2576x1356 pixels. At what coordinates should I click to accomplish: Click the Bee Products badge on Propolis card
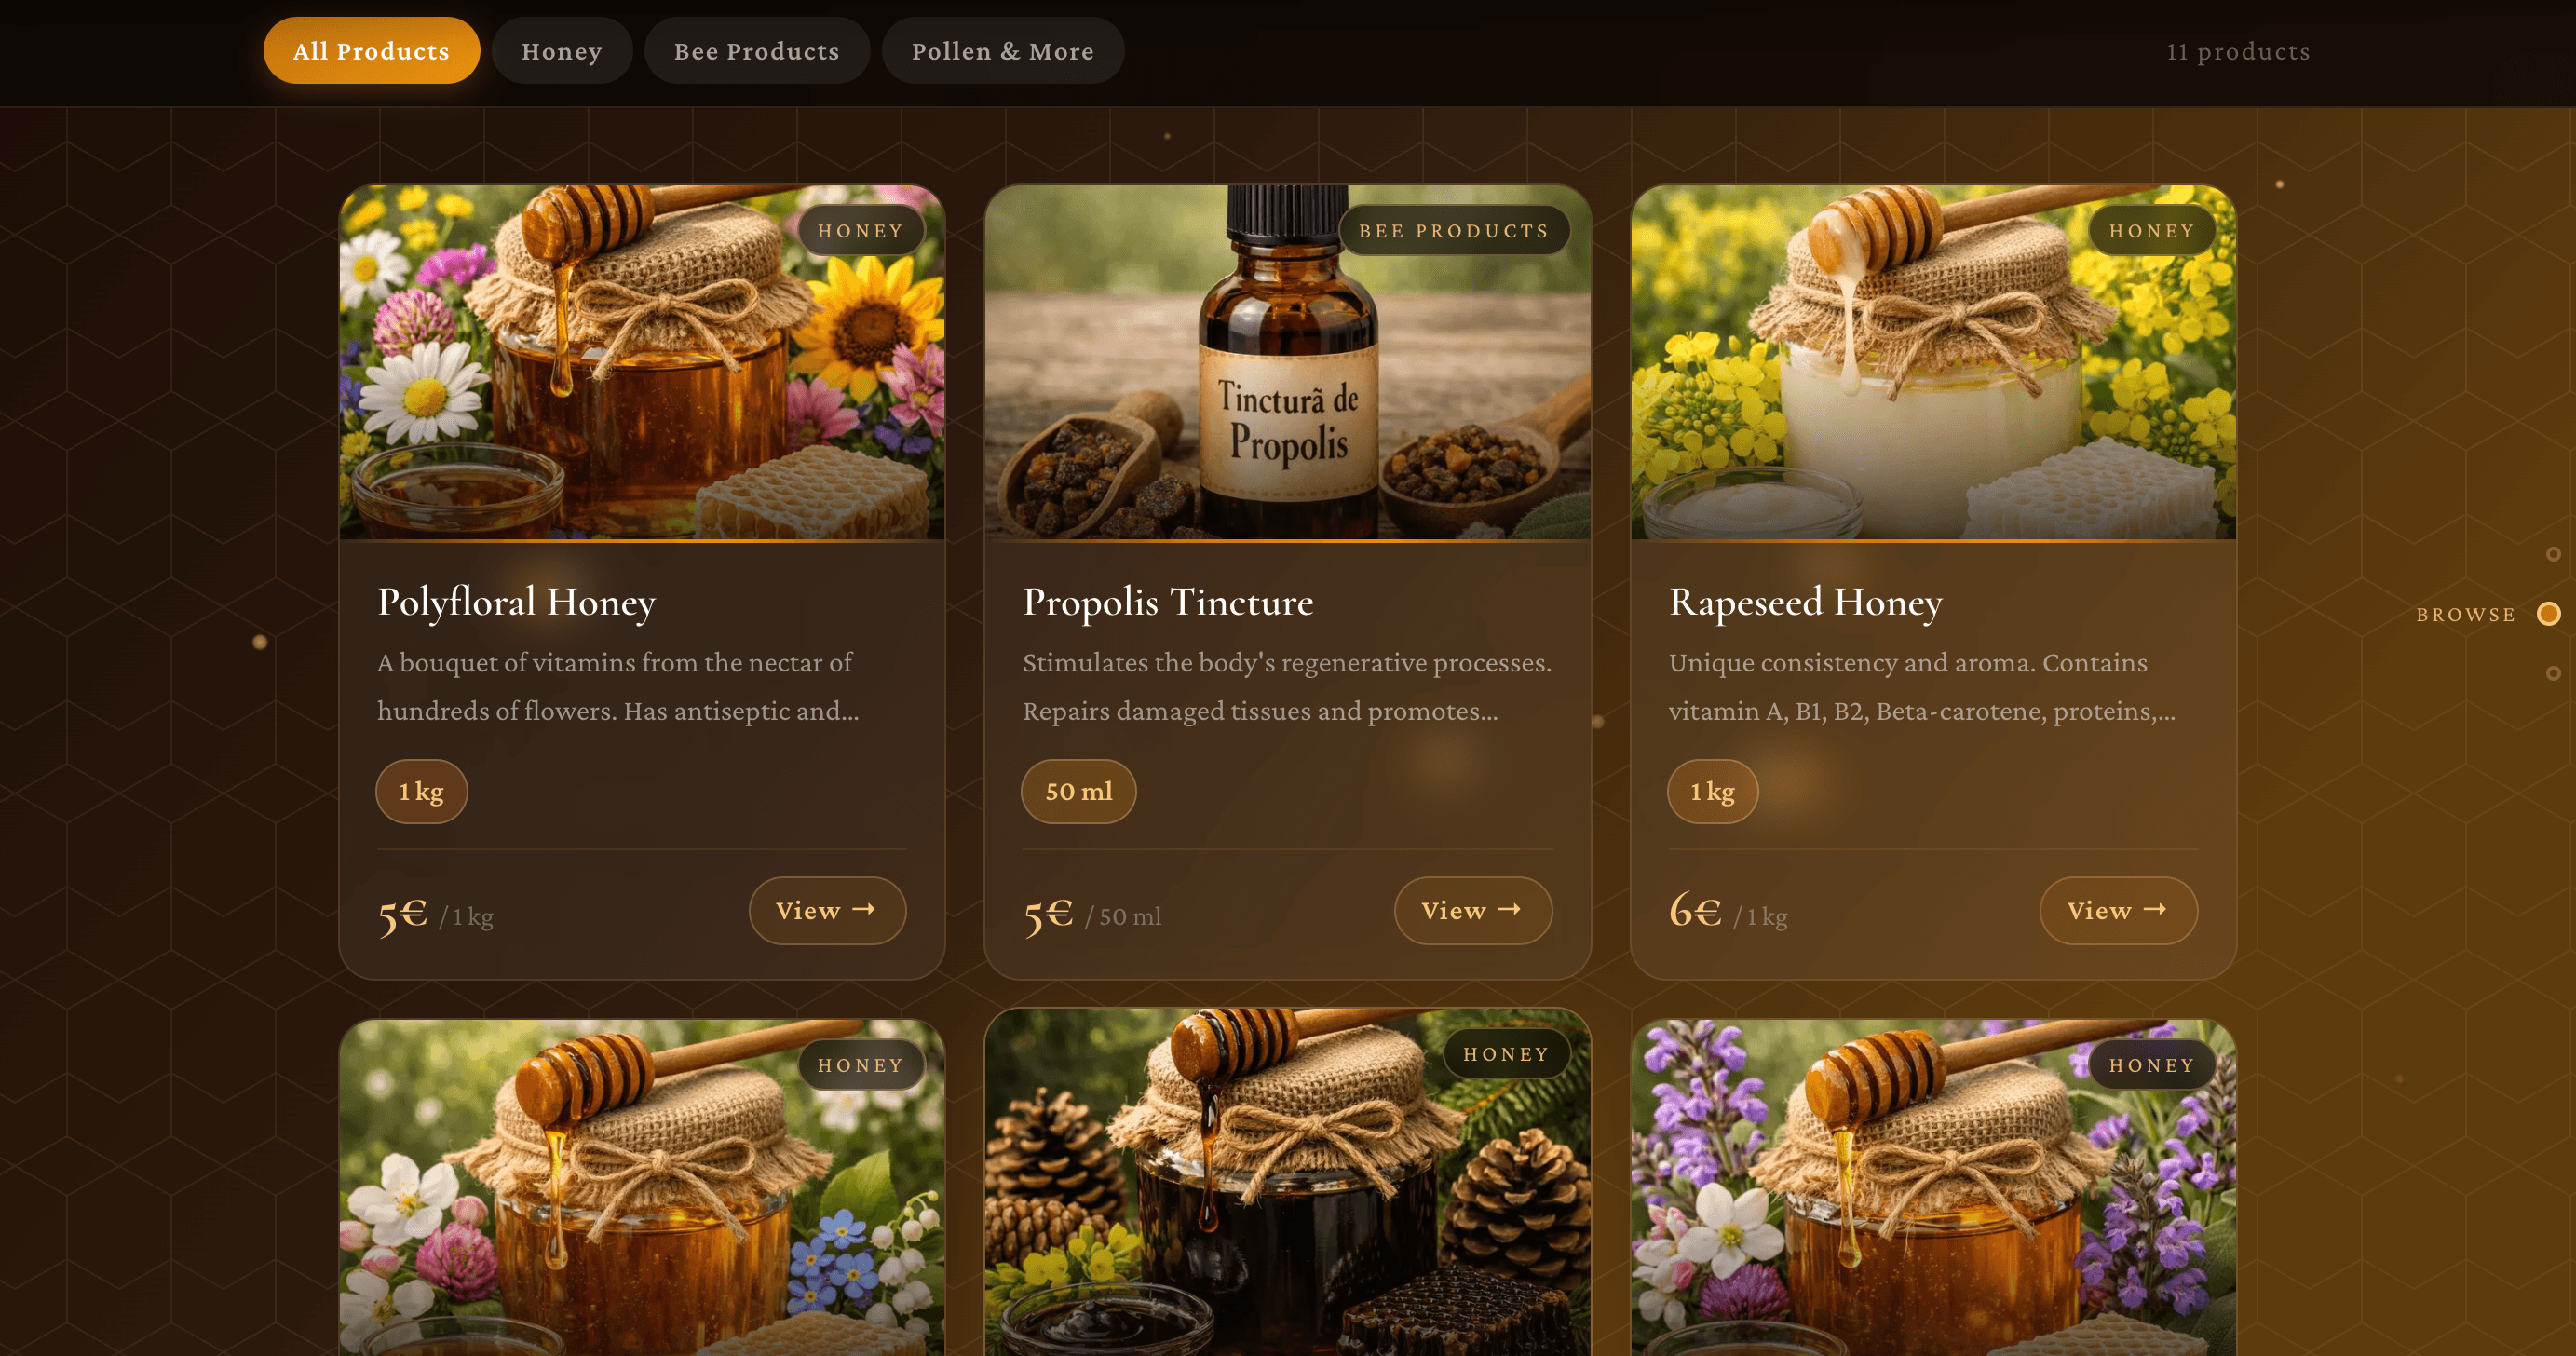pyautogui.click(x=1454, y=230)
